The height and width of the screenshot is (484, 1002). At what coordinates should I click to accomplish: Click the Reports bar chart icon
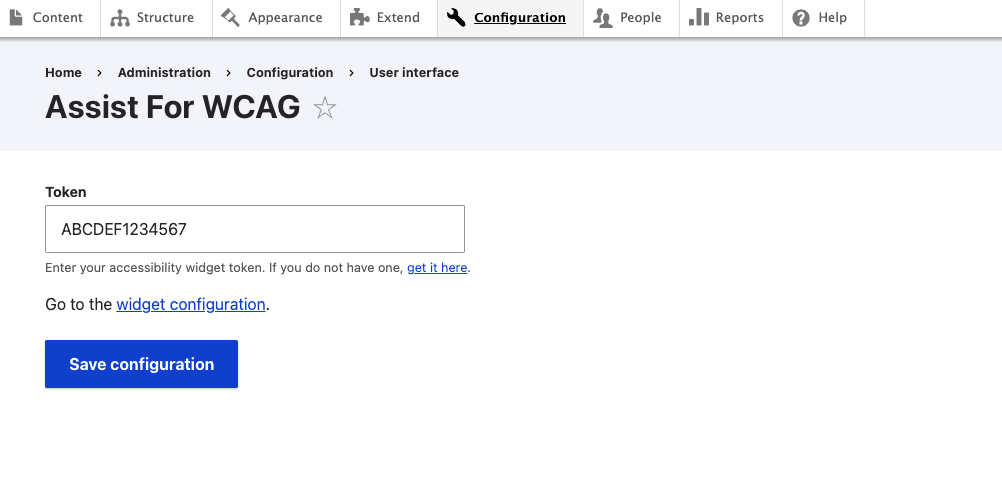[x=699, y=18]
